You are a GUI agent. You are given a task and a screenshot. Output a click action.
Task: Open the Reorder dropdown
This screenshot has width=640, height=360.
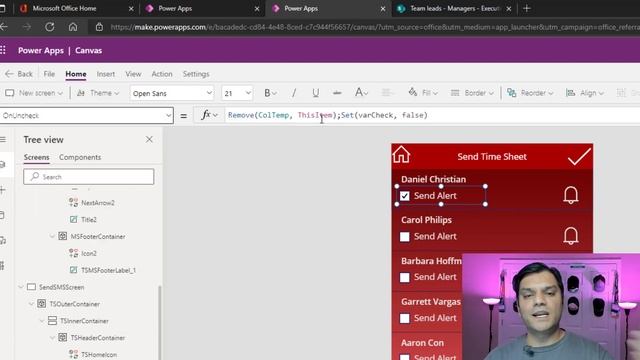tap(530, 93)
